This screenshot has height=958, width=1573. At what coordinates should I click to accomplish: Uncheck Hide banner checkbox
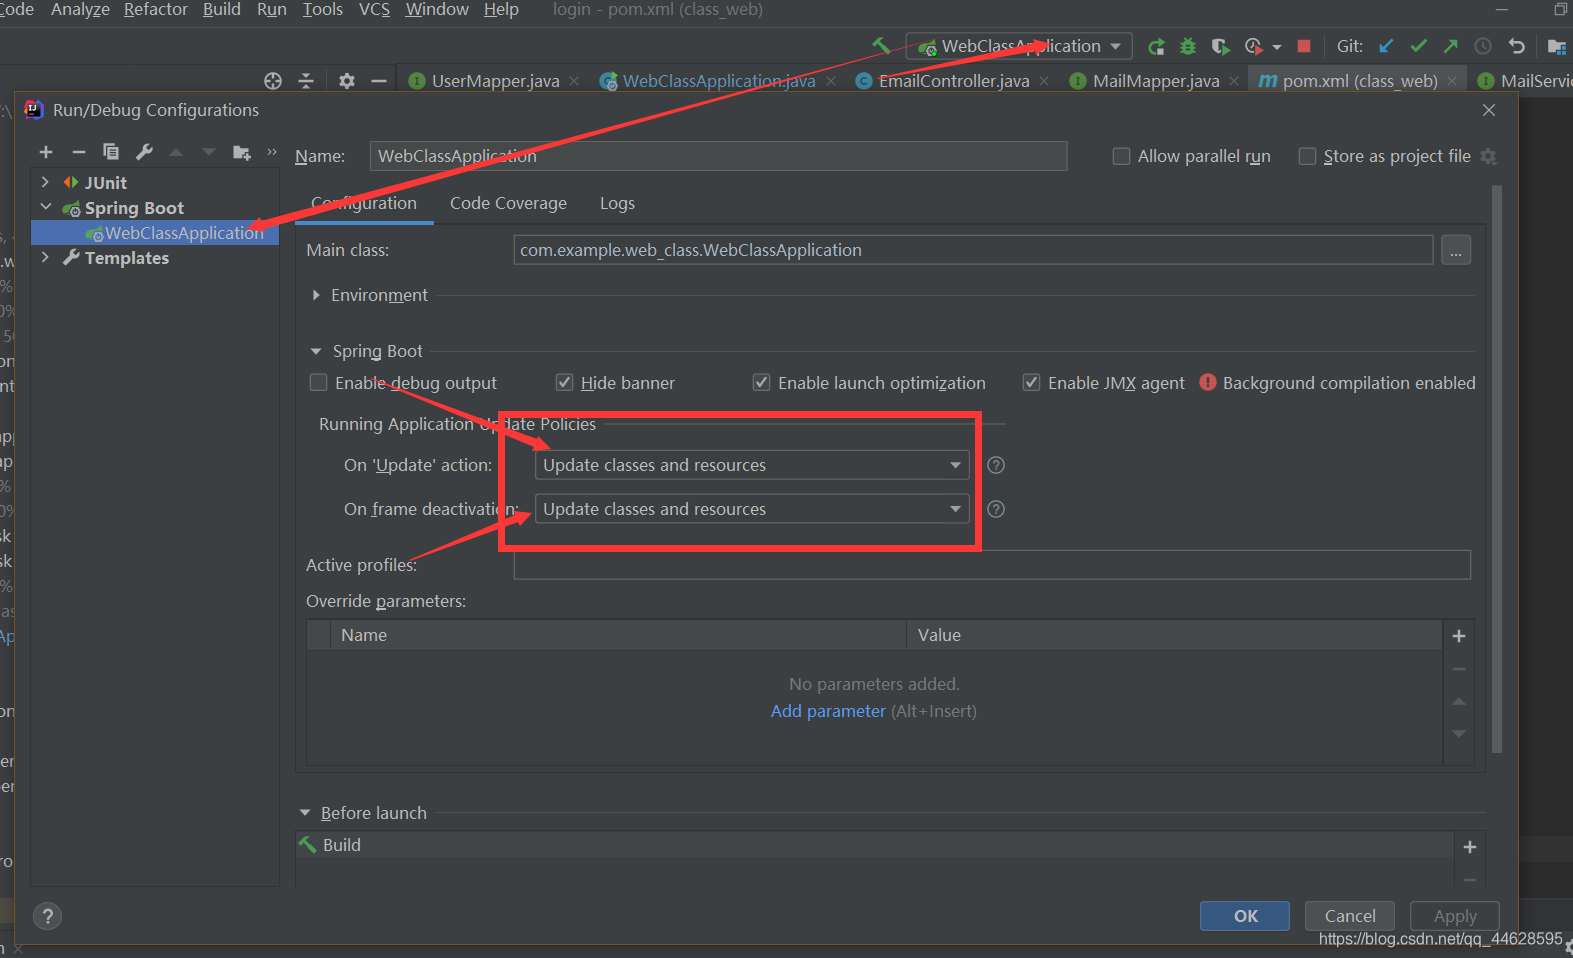[564, 382]
